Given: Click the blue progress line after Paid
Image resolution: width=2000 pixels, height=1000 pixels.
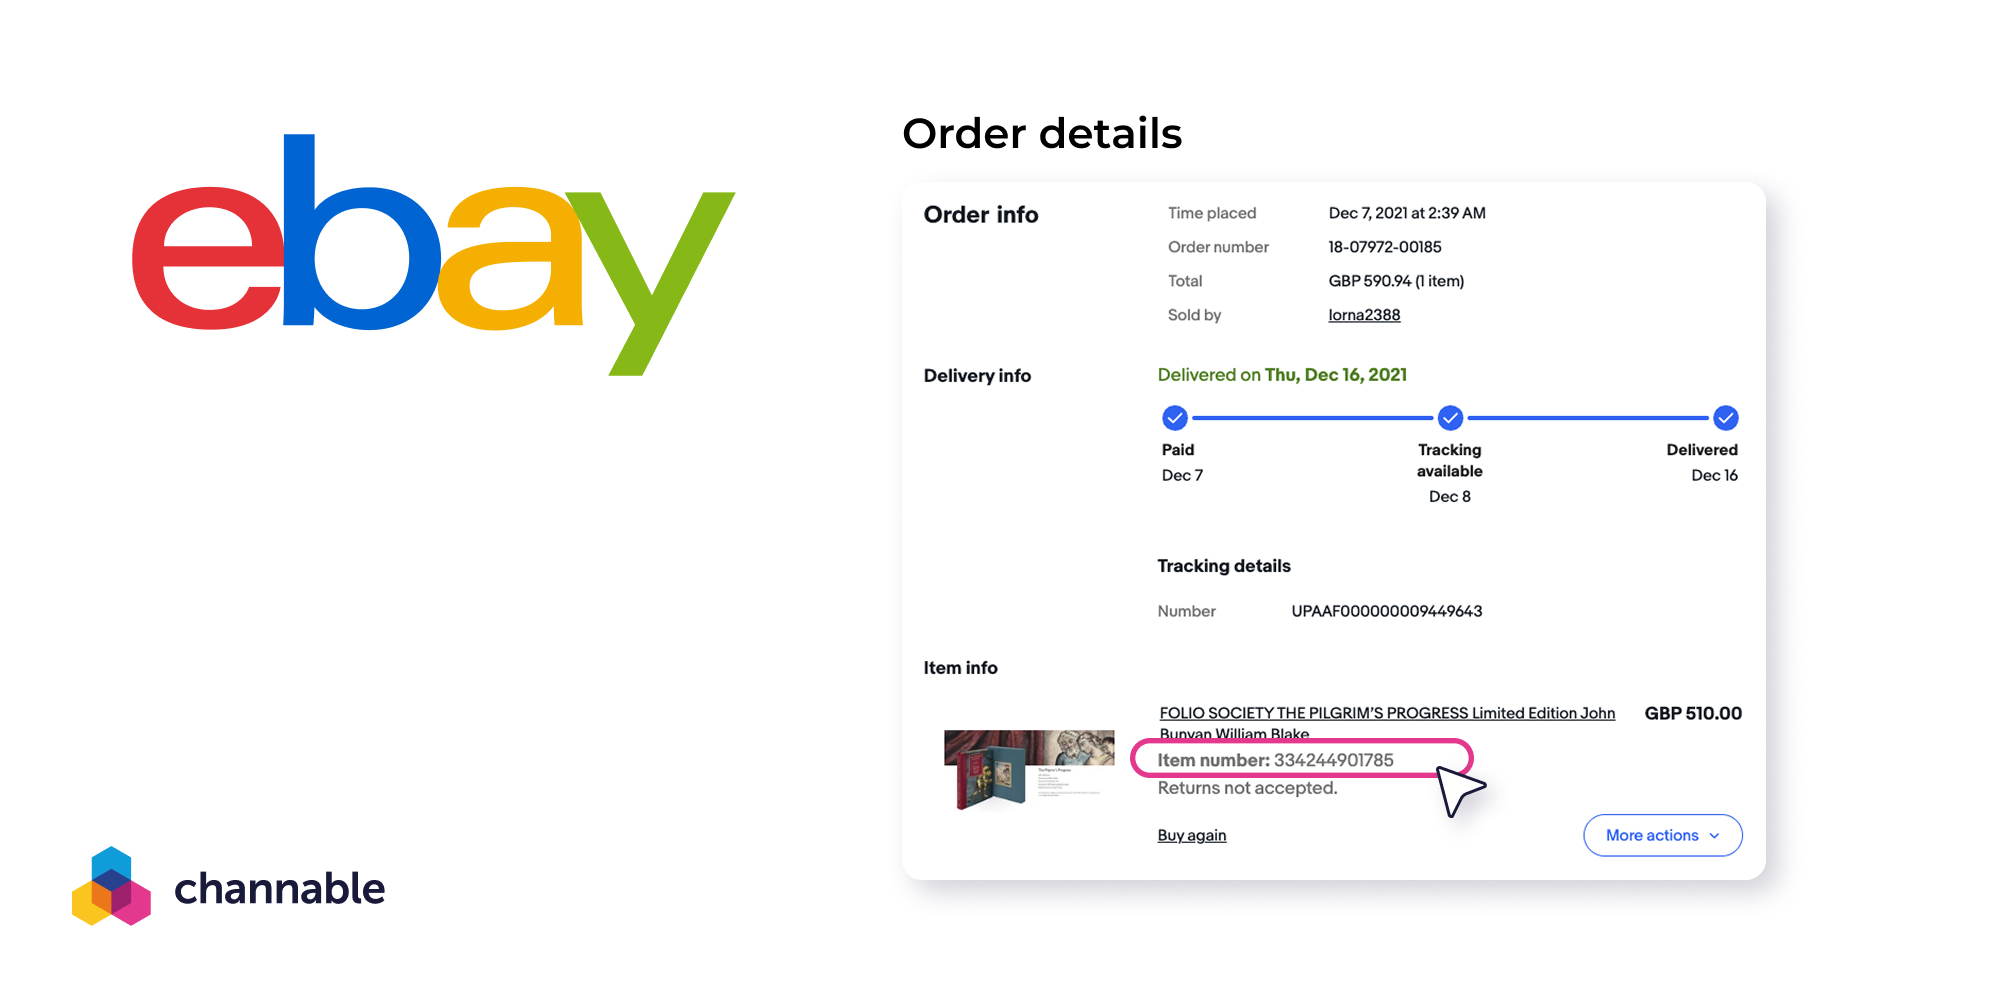Looking at the screenshot, I should pos(1312,418).
